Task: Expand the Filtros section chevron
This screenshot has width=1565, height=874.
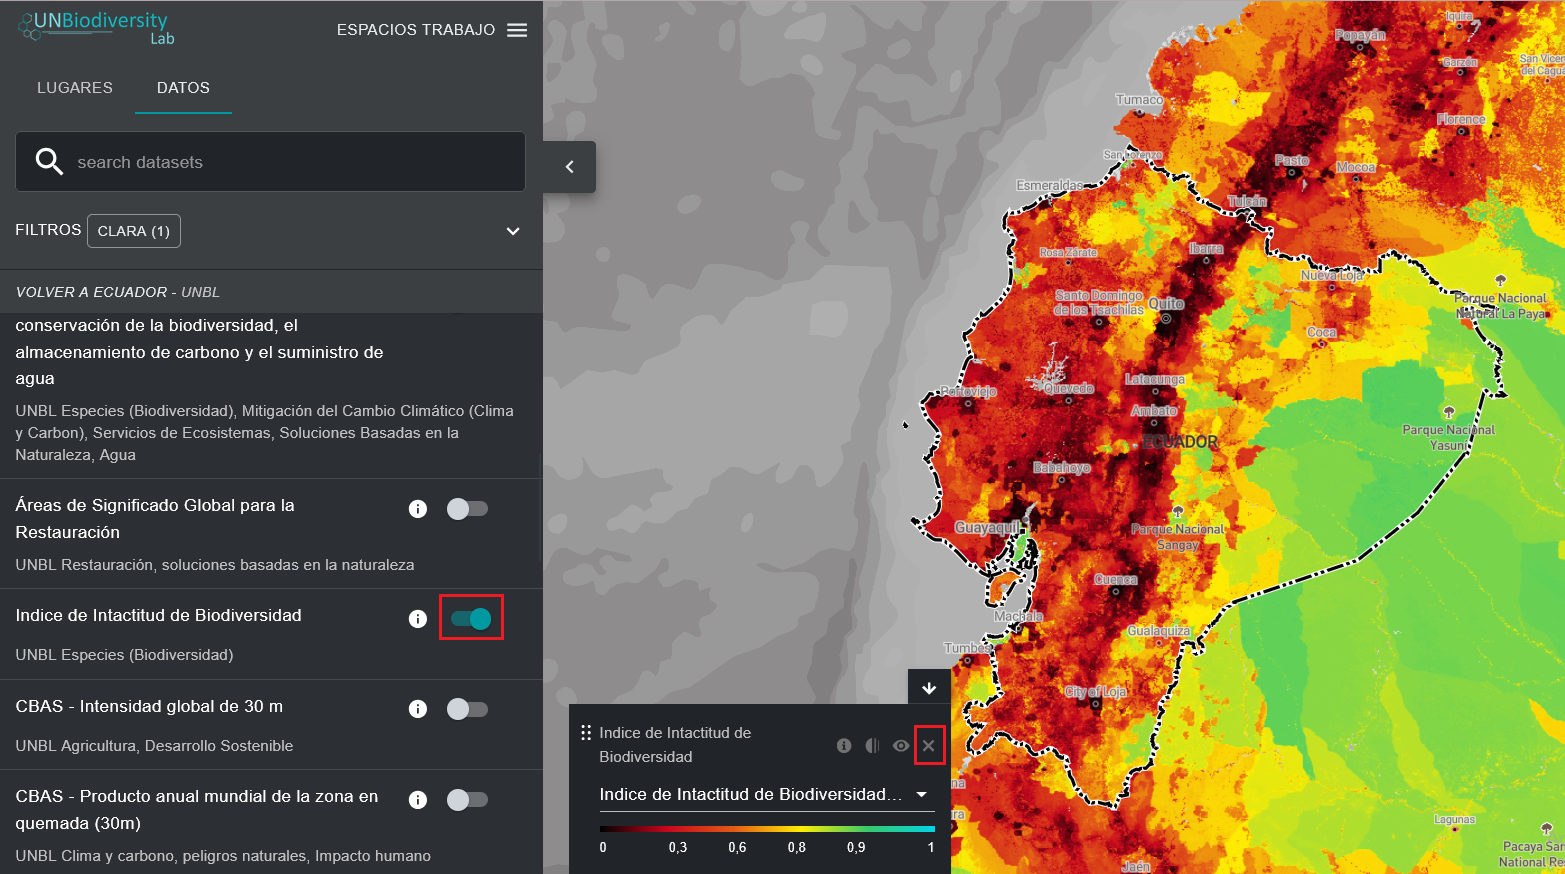Action: click(513, 231)
